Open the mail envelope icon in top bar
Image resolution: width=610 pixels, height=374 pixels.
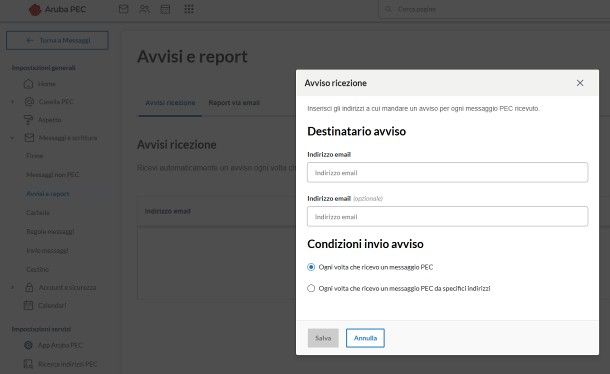click(123, 9)
